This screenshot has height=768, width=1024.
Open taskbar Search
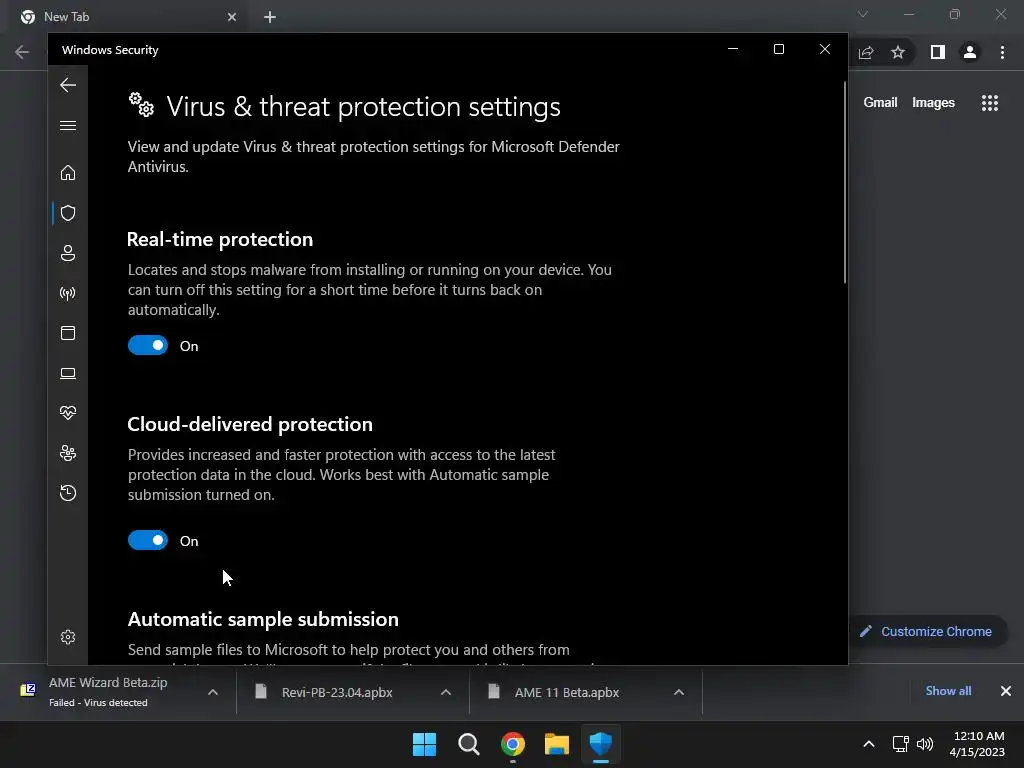click(469, 743)
